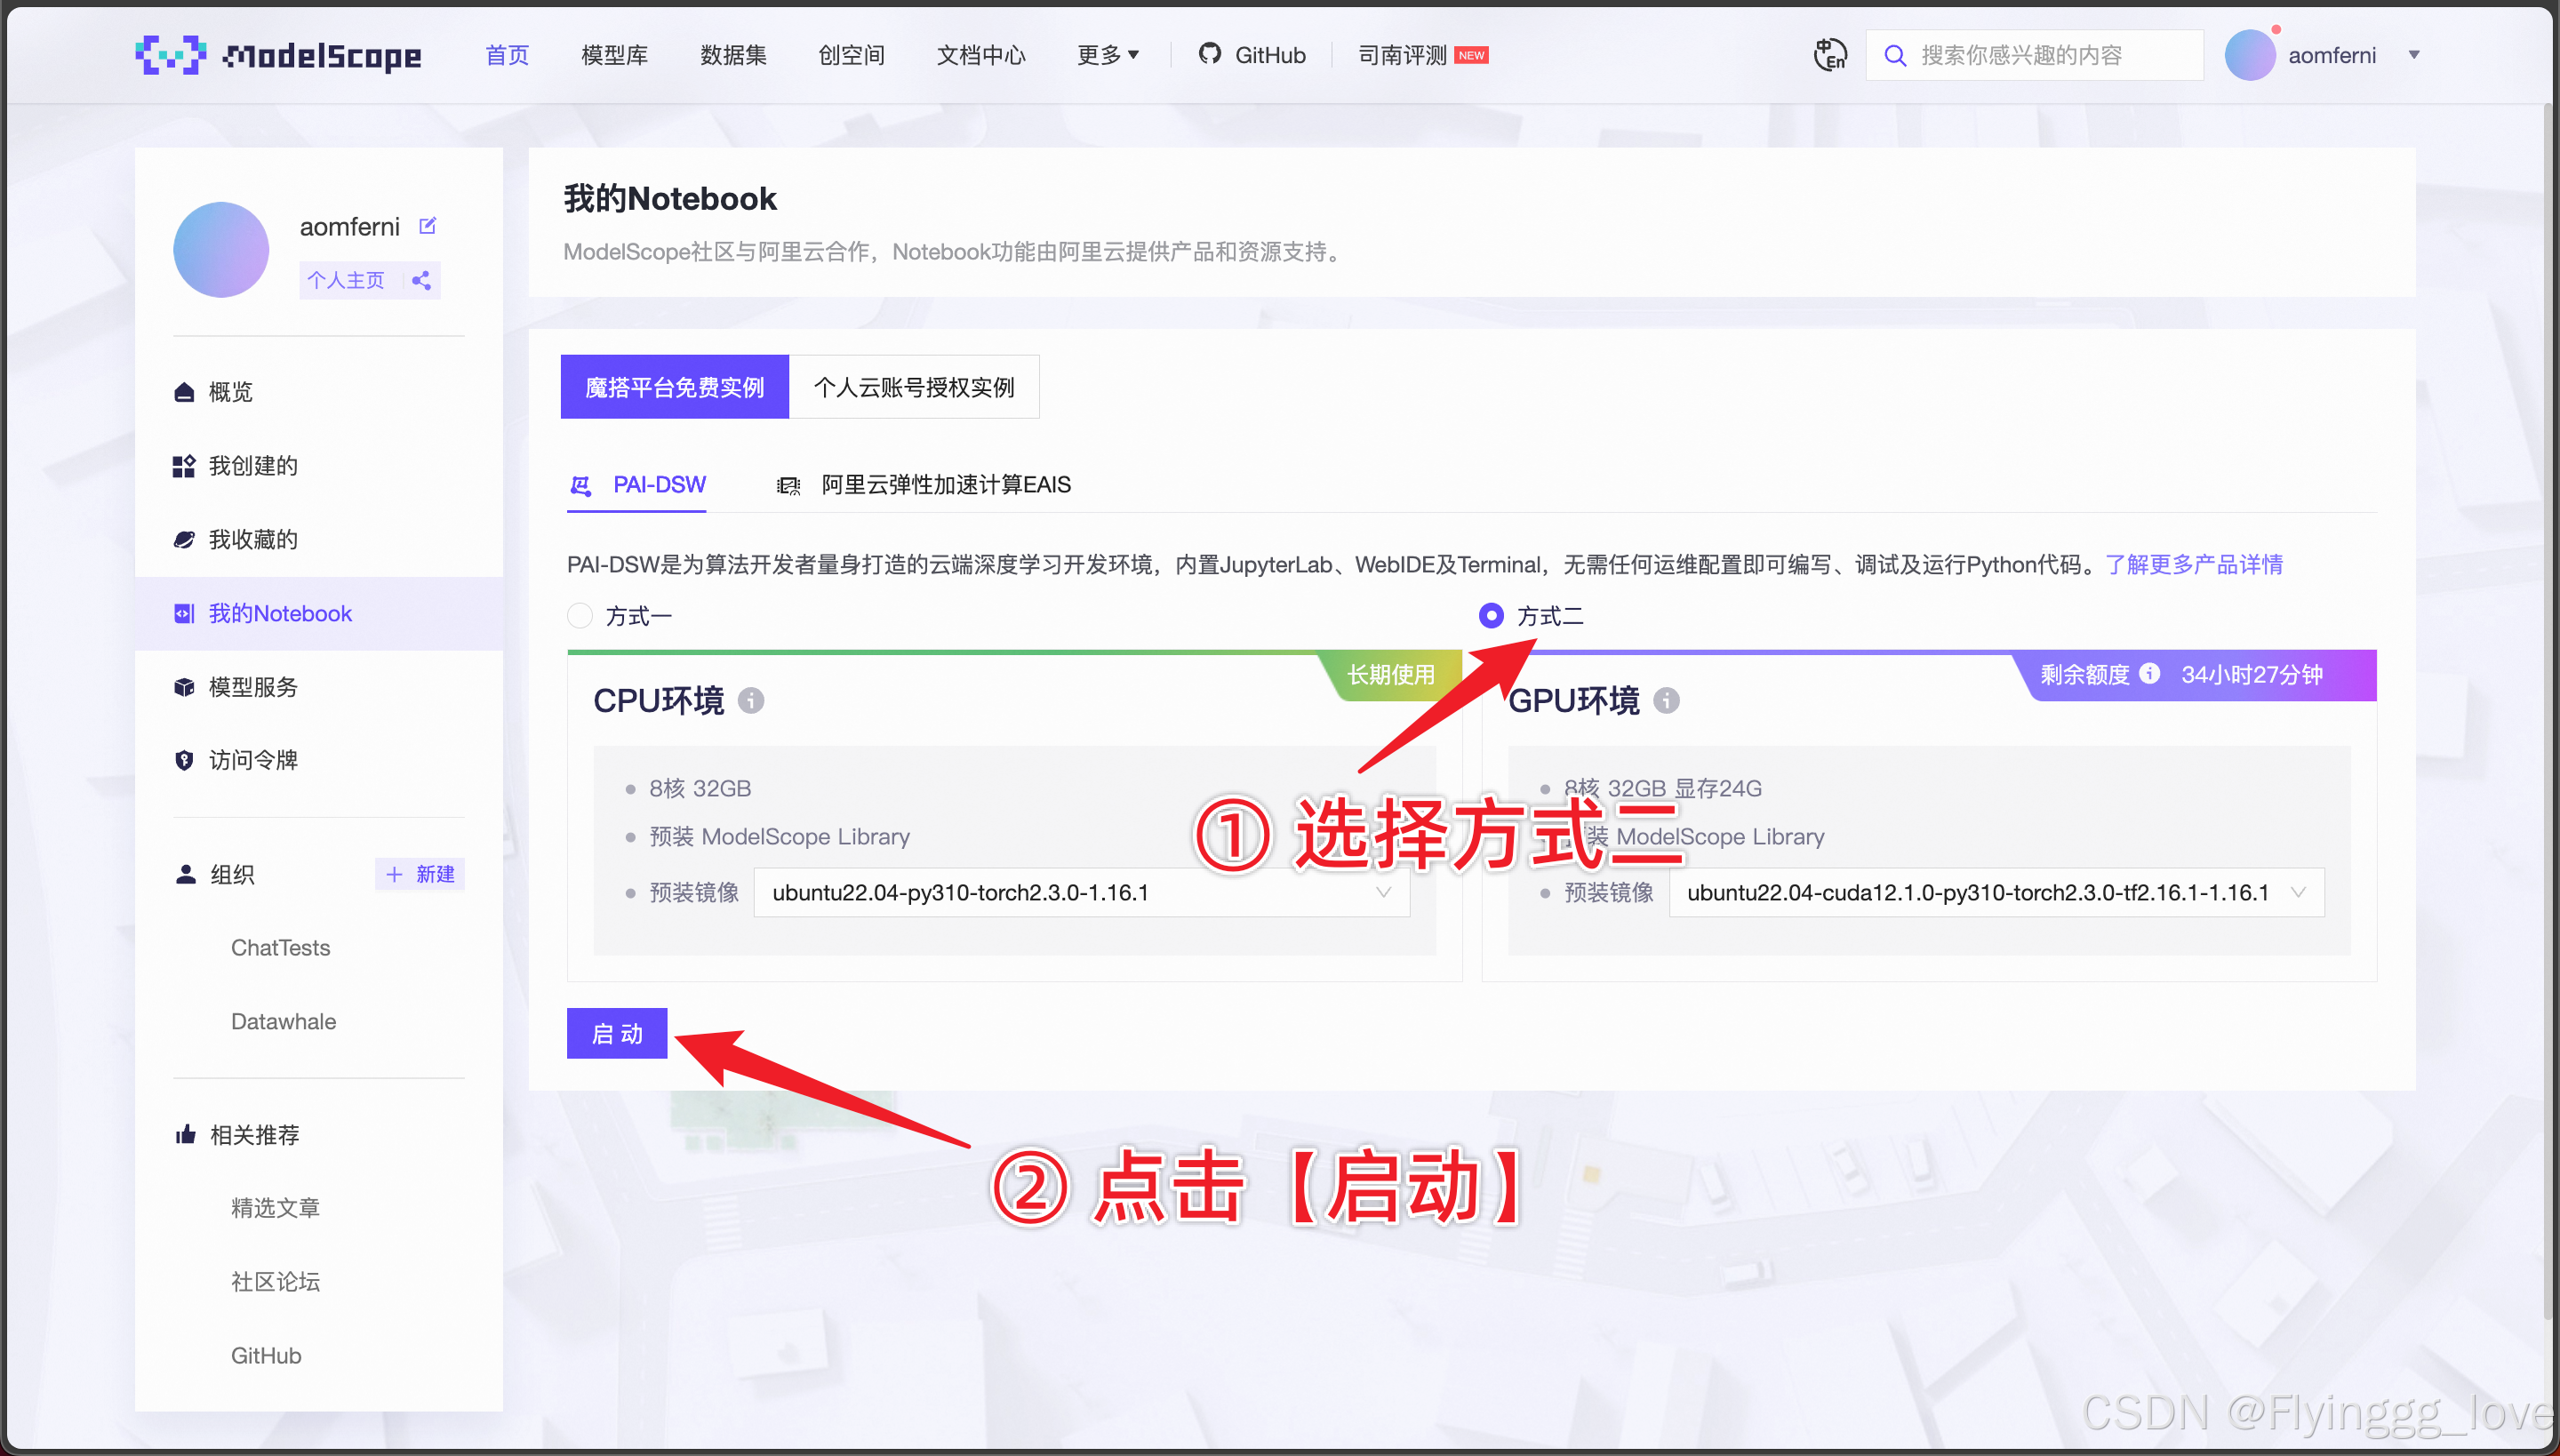The height and width of the screenshot is (1456, 2560).
Task: Select 阿里云弹性加速计算EAIS tab
Action: (924, 486)
